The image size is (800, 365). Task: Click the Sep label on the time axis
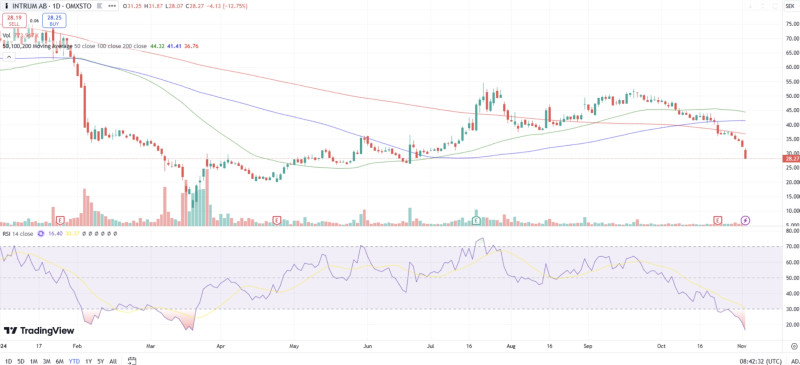tap(588, 345)
